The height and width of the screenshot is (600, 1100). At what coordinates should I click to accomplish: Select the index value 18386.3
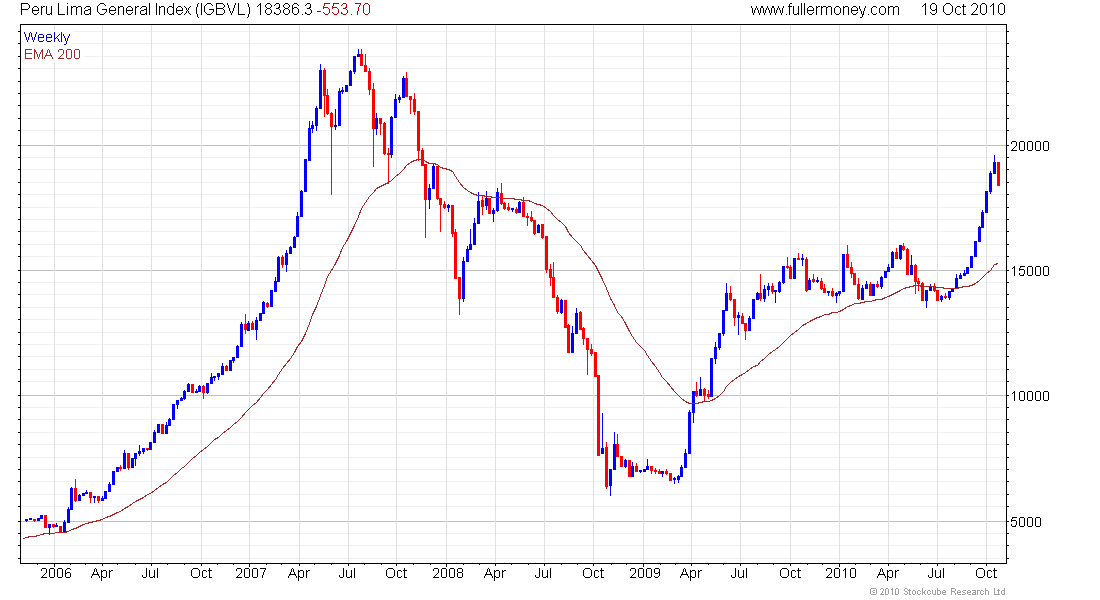(x=284, y=10)
